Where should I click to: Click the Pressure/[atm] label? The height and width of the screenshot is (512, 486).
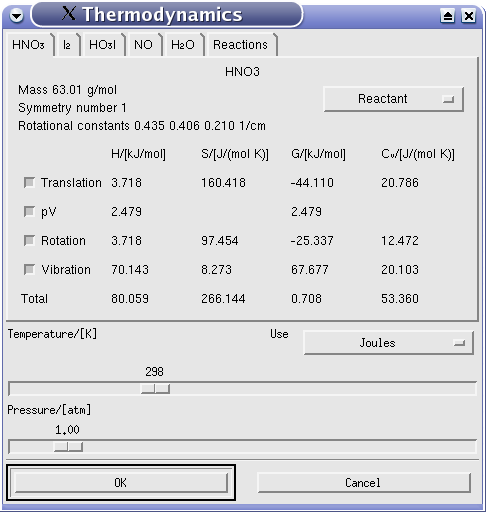pos(49,410)
